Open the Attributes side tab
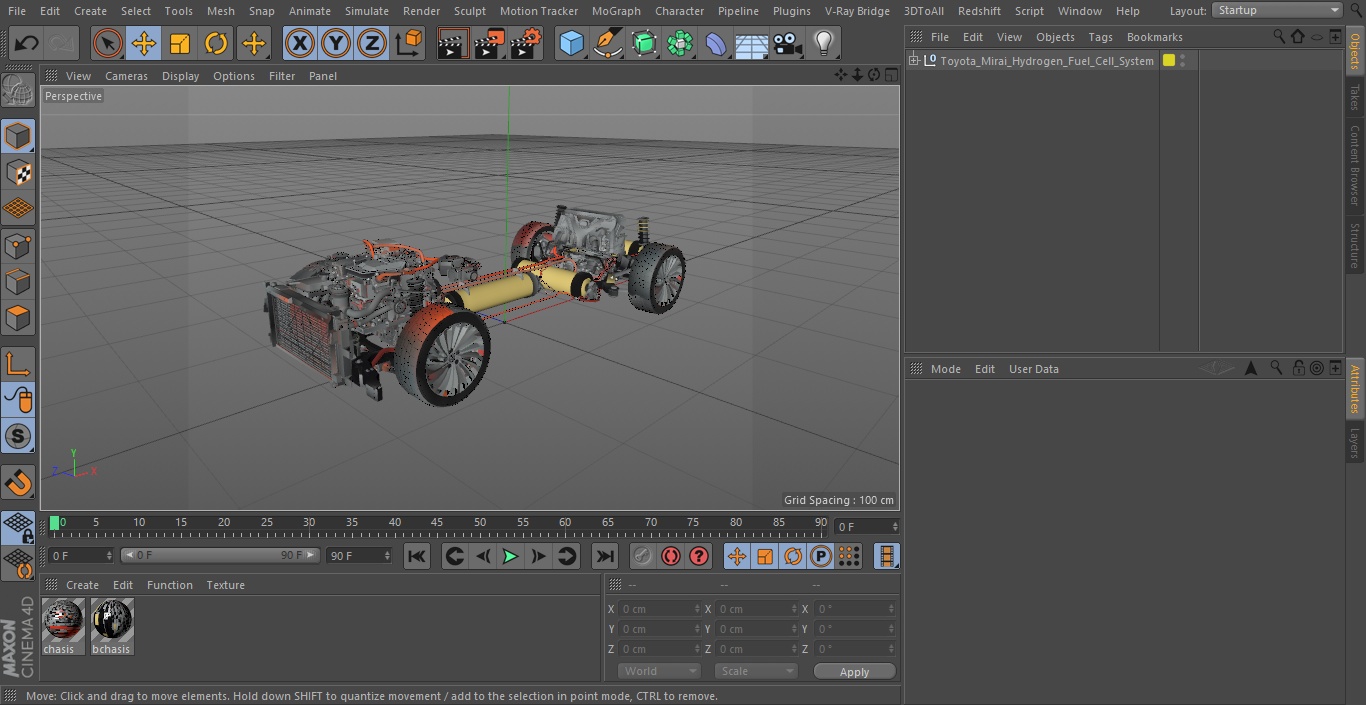This screenshot has width=1366, height=705. pos(1355,389)
